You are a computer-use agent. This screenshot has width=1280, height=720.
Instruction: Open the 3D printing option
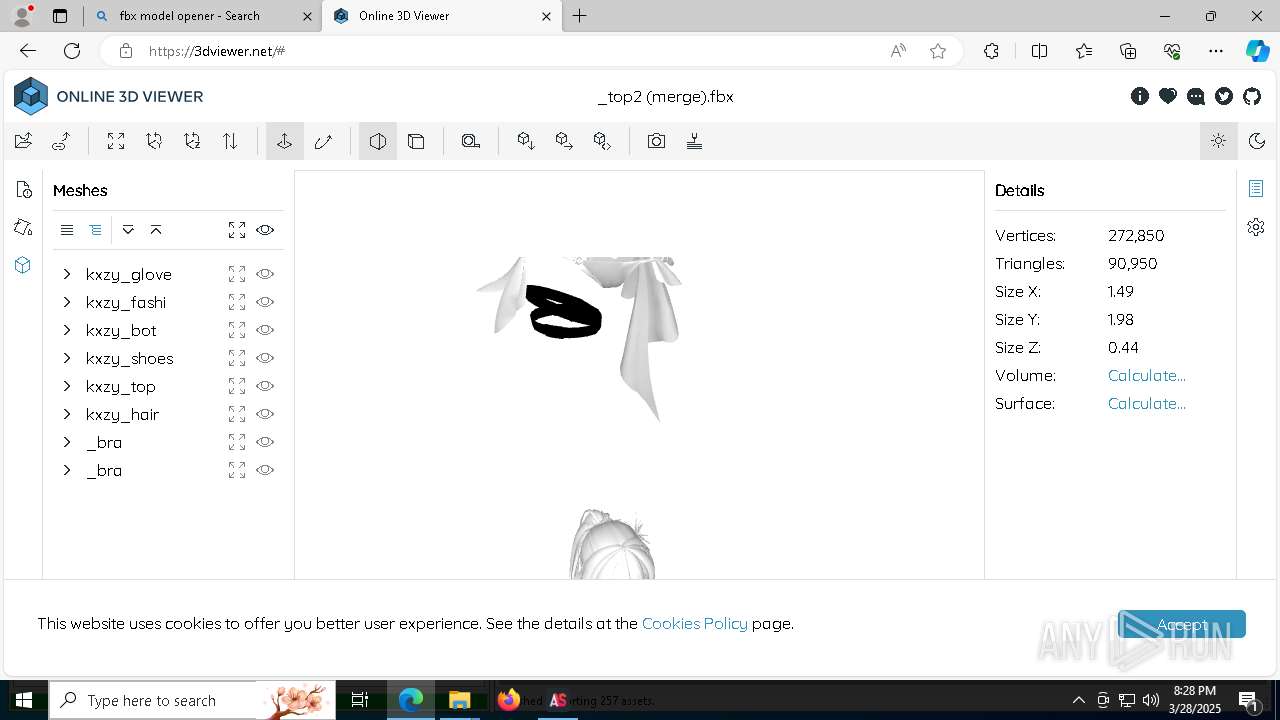tap(694, 141)
